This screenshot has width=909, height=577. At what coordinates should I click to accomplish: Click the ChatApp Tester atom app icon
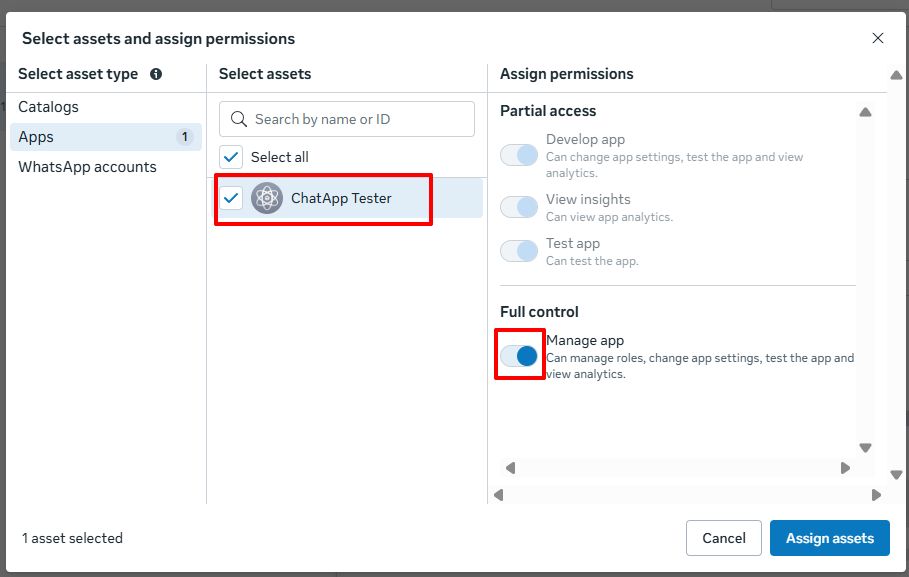point(267,198)
